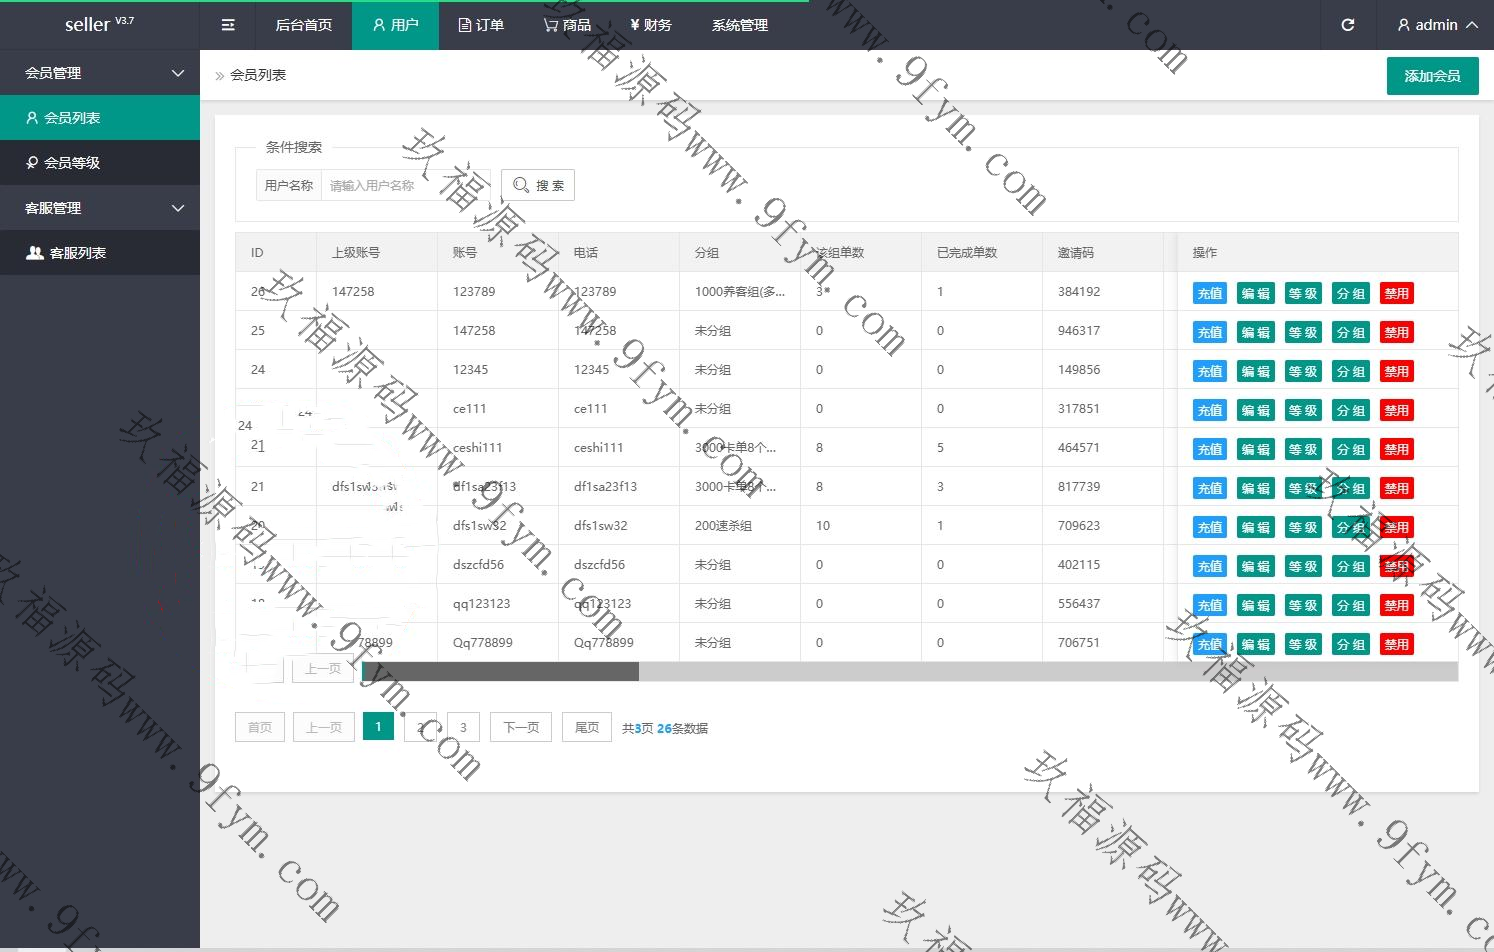This screenshot has width=1494, height=952.
Task: Click 禁用 for account 147258
Action: pyautogui.click(x=1396, y=332)
